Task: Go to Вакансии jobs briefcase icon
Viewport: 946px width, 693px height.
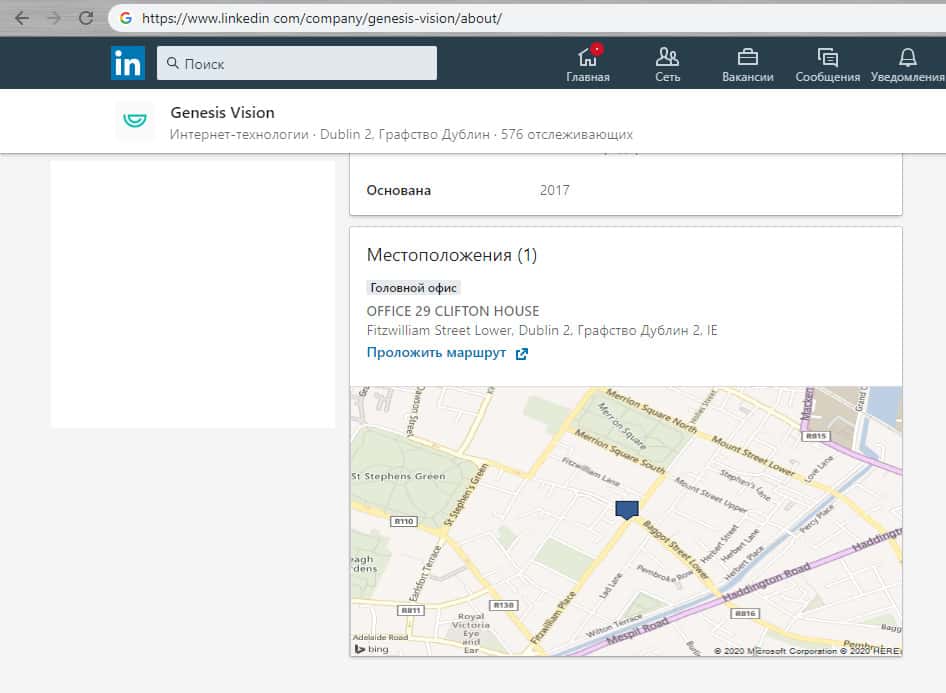Action: tap(747, 56)
